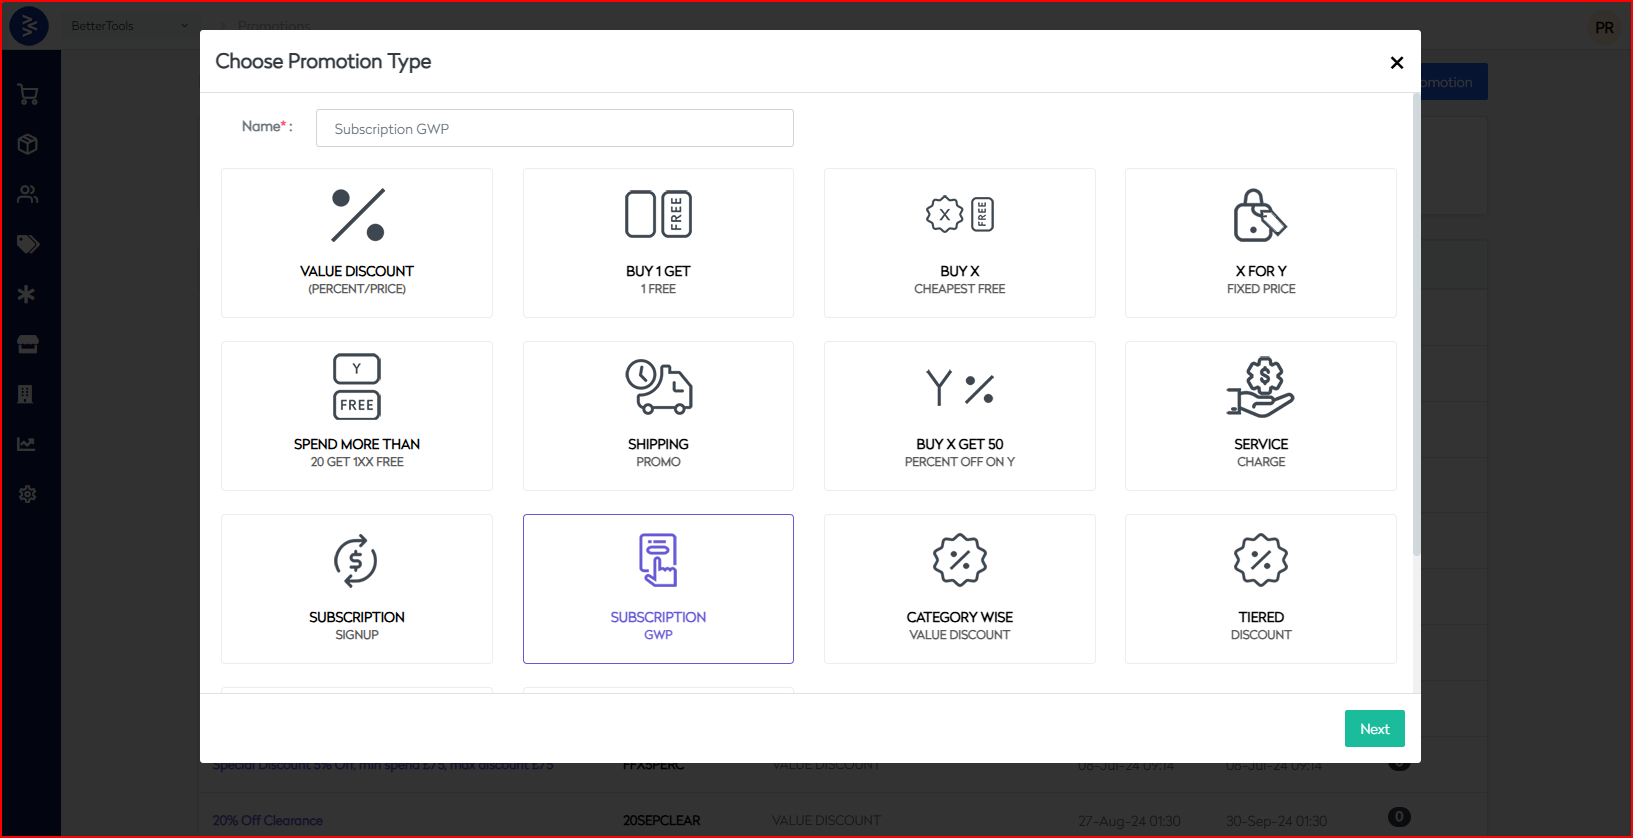This screenshot has height=838, width=1633.
Task: Choose Spend More Than promotion icon
Action: point(357,386)
